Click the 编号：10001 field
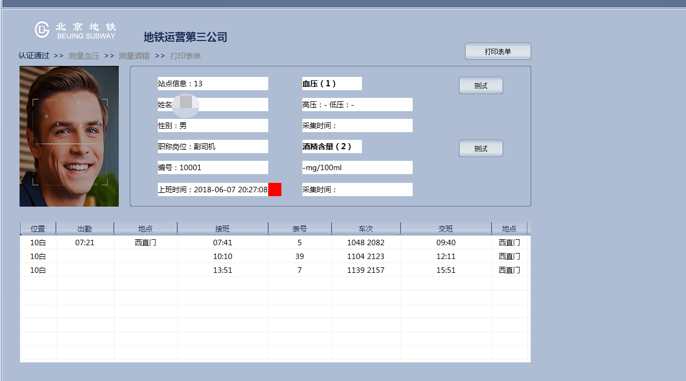Screen dimensions: 686x381 pyautogui.click(x=213, y=168)
